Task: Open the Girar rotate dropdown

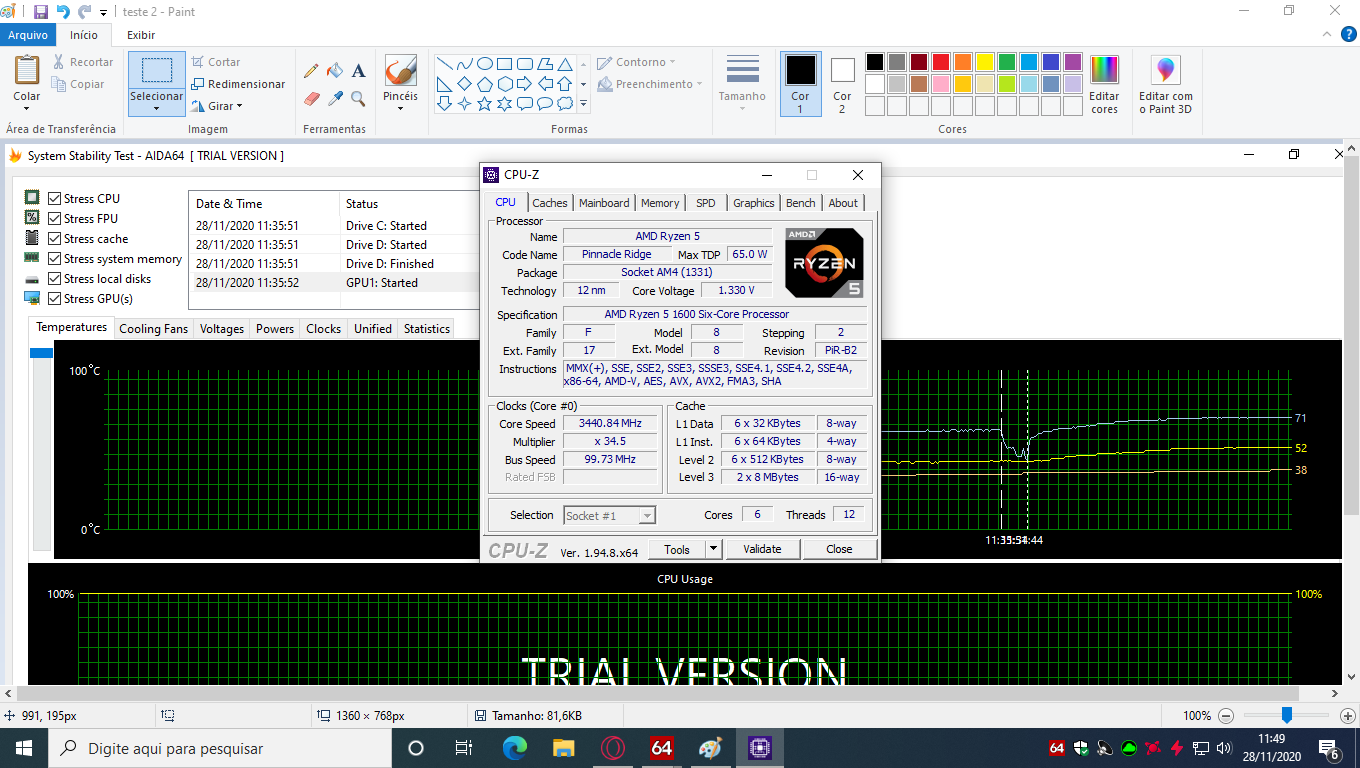Action: click(217, 106)
